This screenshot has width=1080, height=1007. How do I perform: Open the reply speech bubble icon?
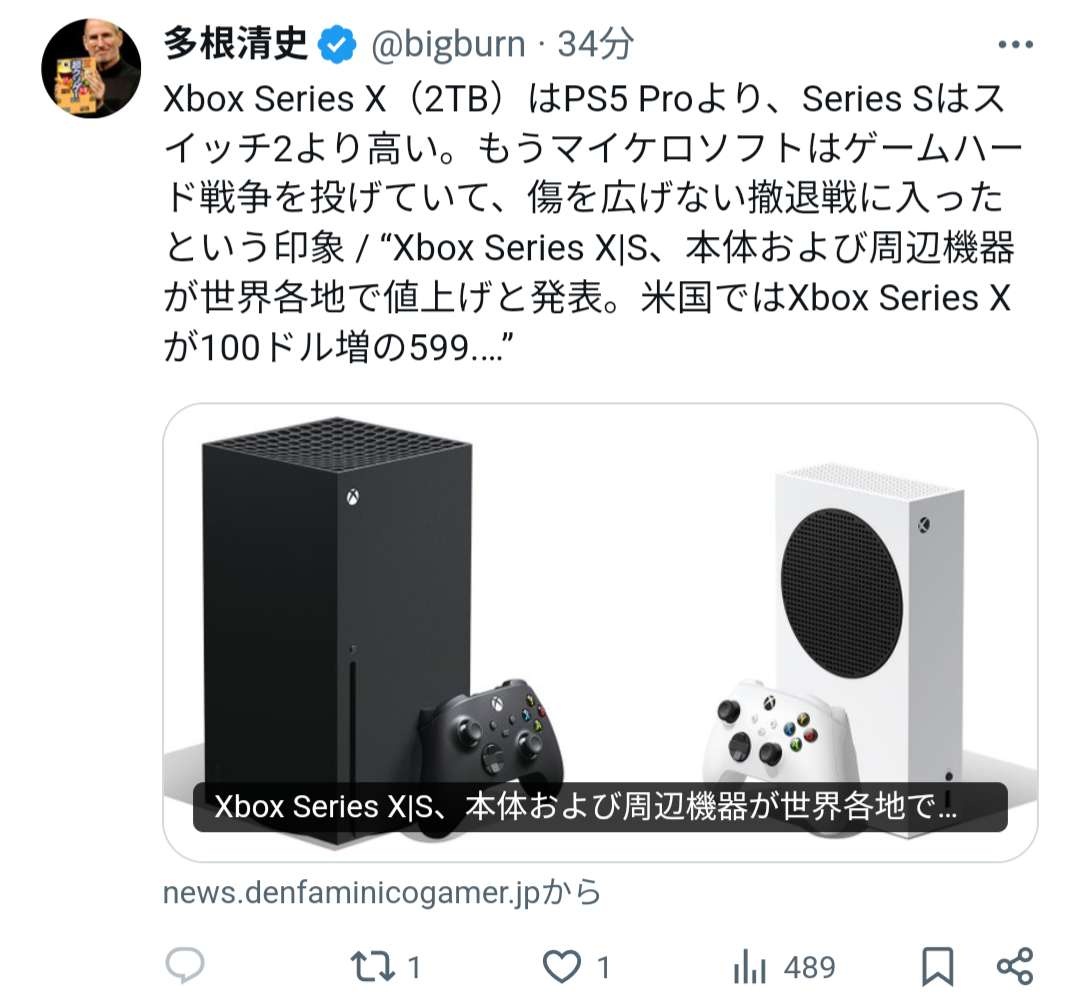click(x=185, y=966)
